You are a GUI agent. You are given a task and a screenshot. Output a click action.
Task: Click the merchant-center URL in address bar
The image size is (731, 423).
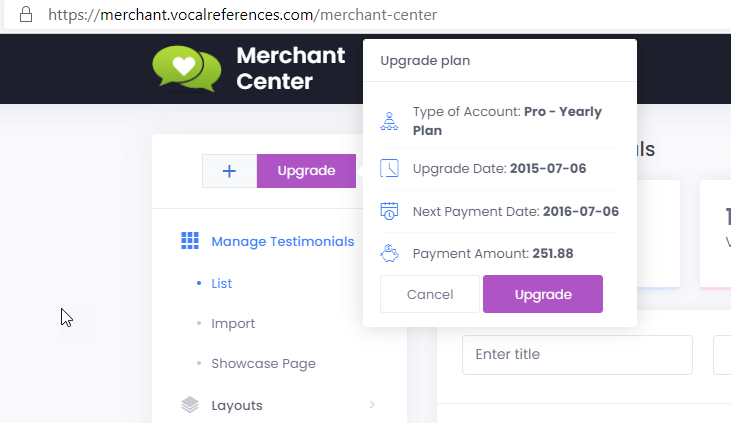coord(242,15)
